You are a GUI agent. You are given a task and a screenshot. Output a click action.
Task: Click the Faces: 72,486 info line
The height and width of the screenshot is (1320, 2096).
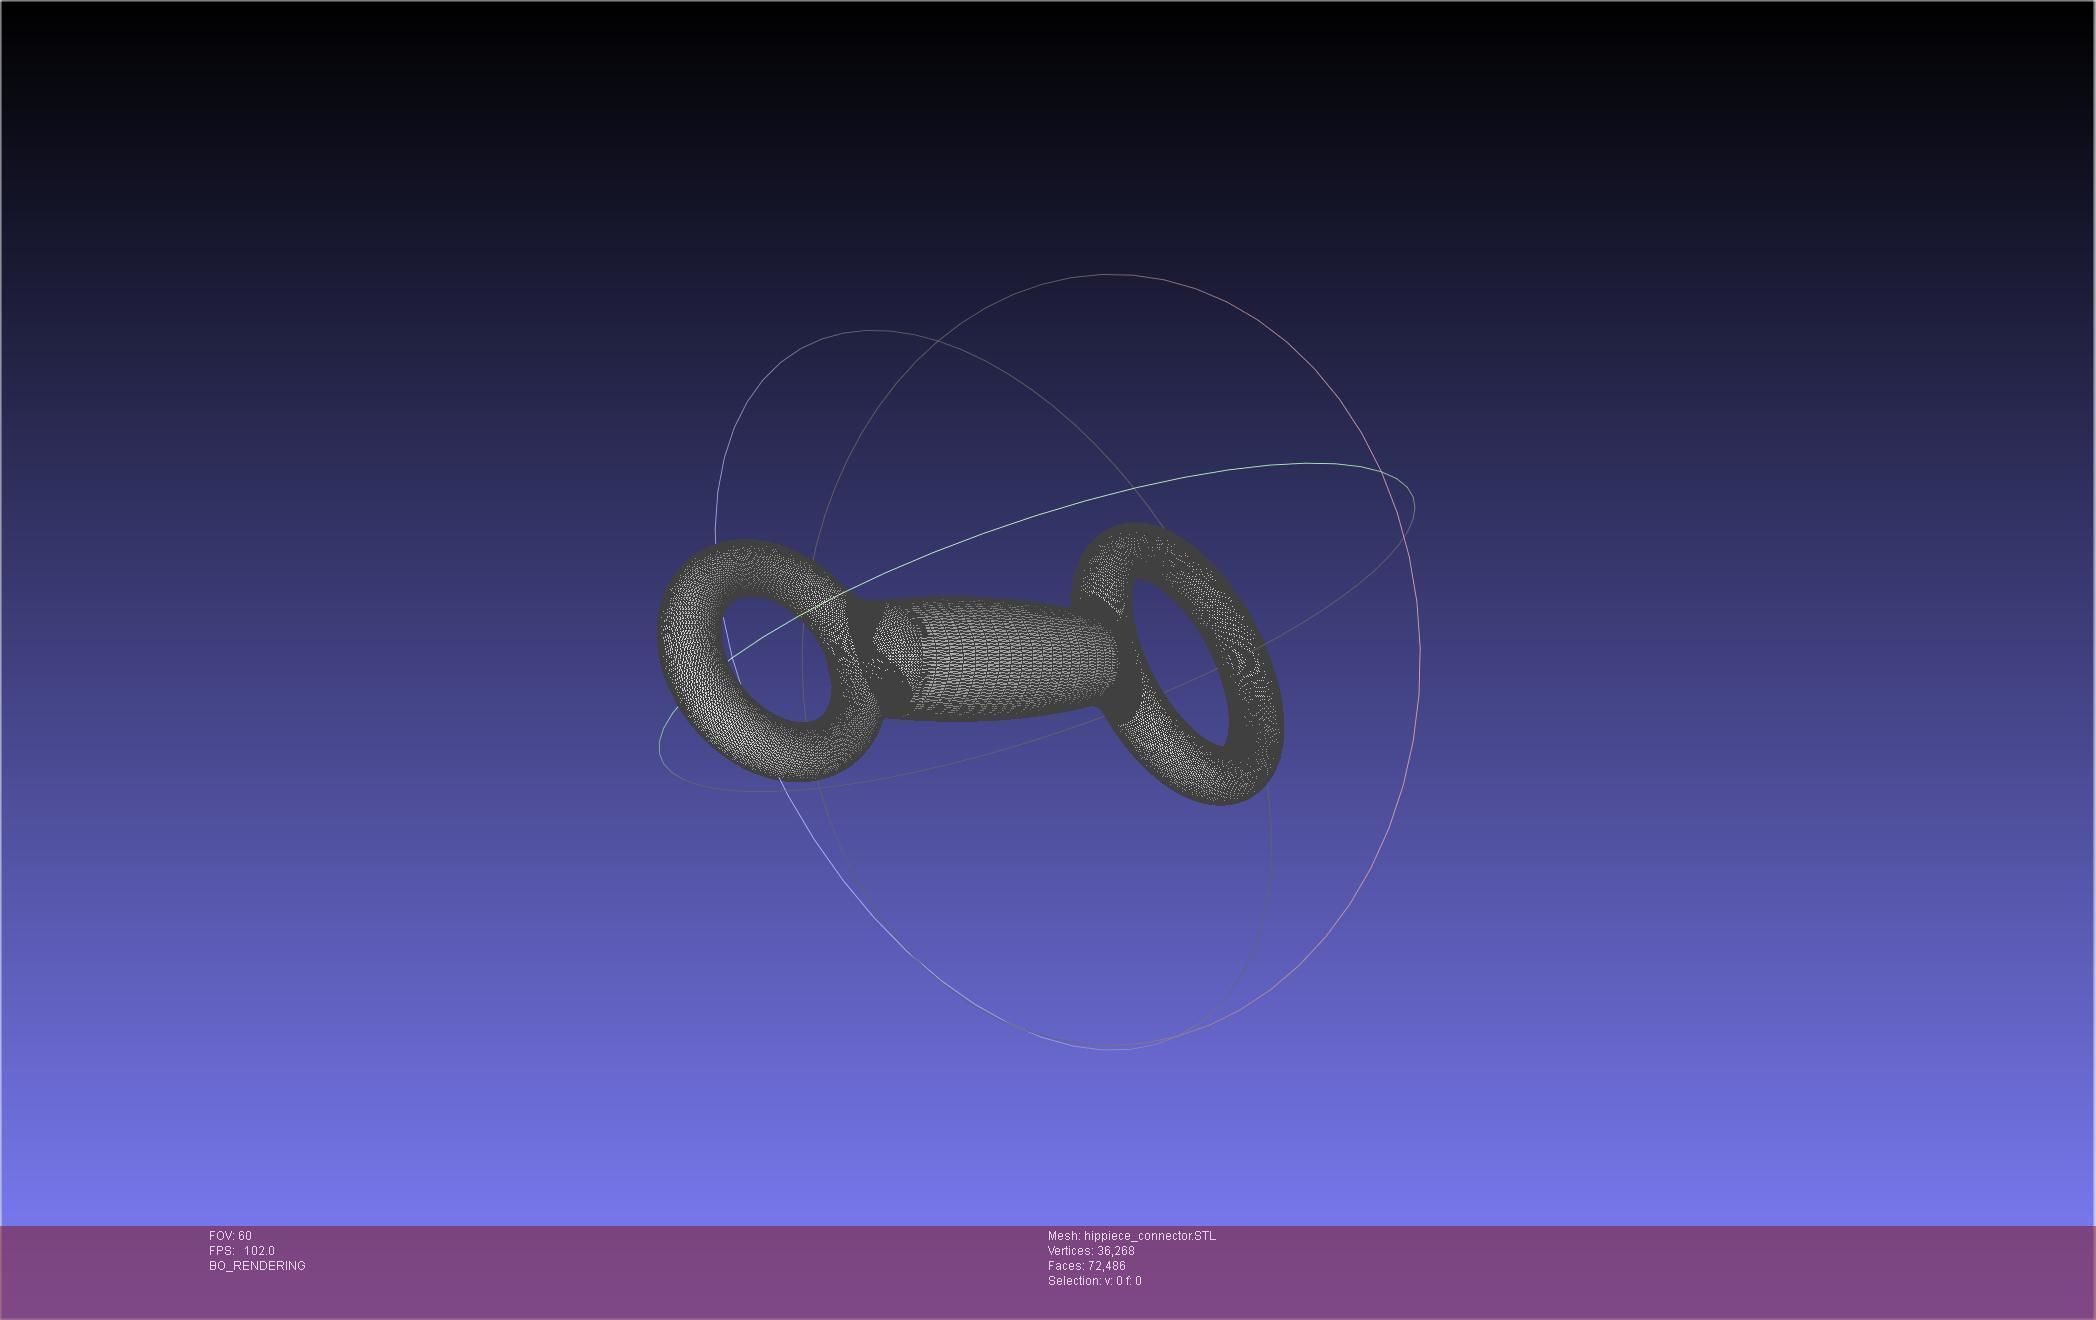click(1086, 1266)
